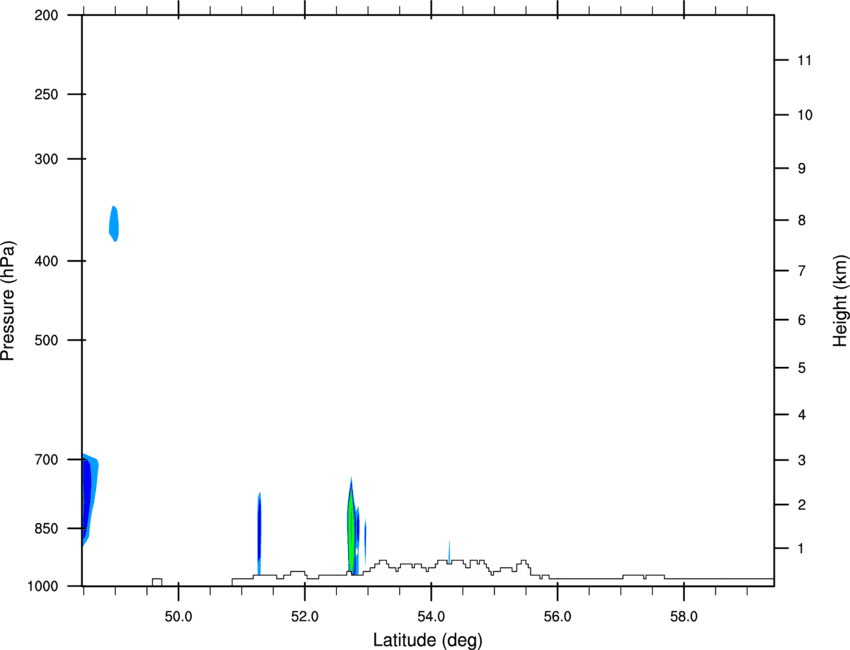Click the 850 pressure tick label

click(46, 528)
